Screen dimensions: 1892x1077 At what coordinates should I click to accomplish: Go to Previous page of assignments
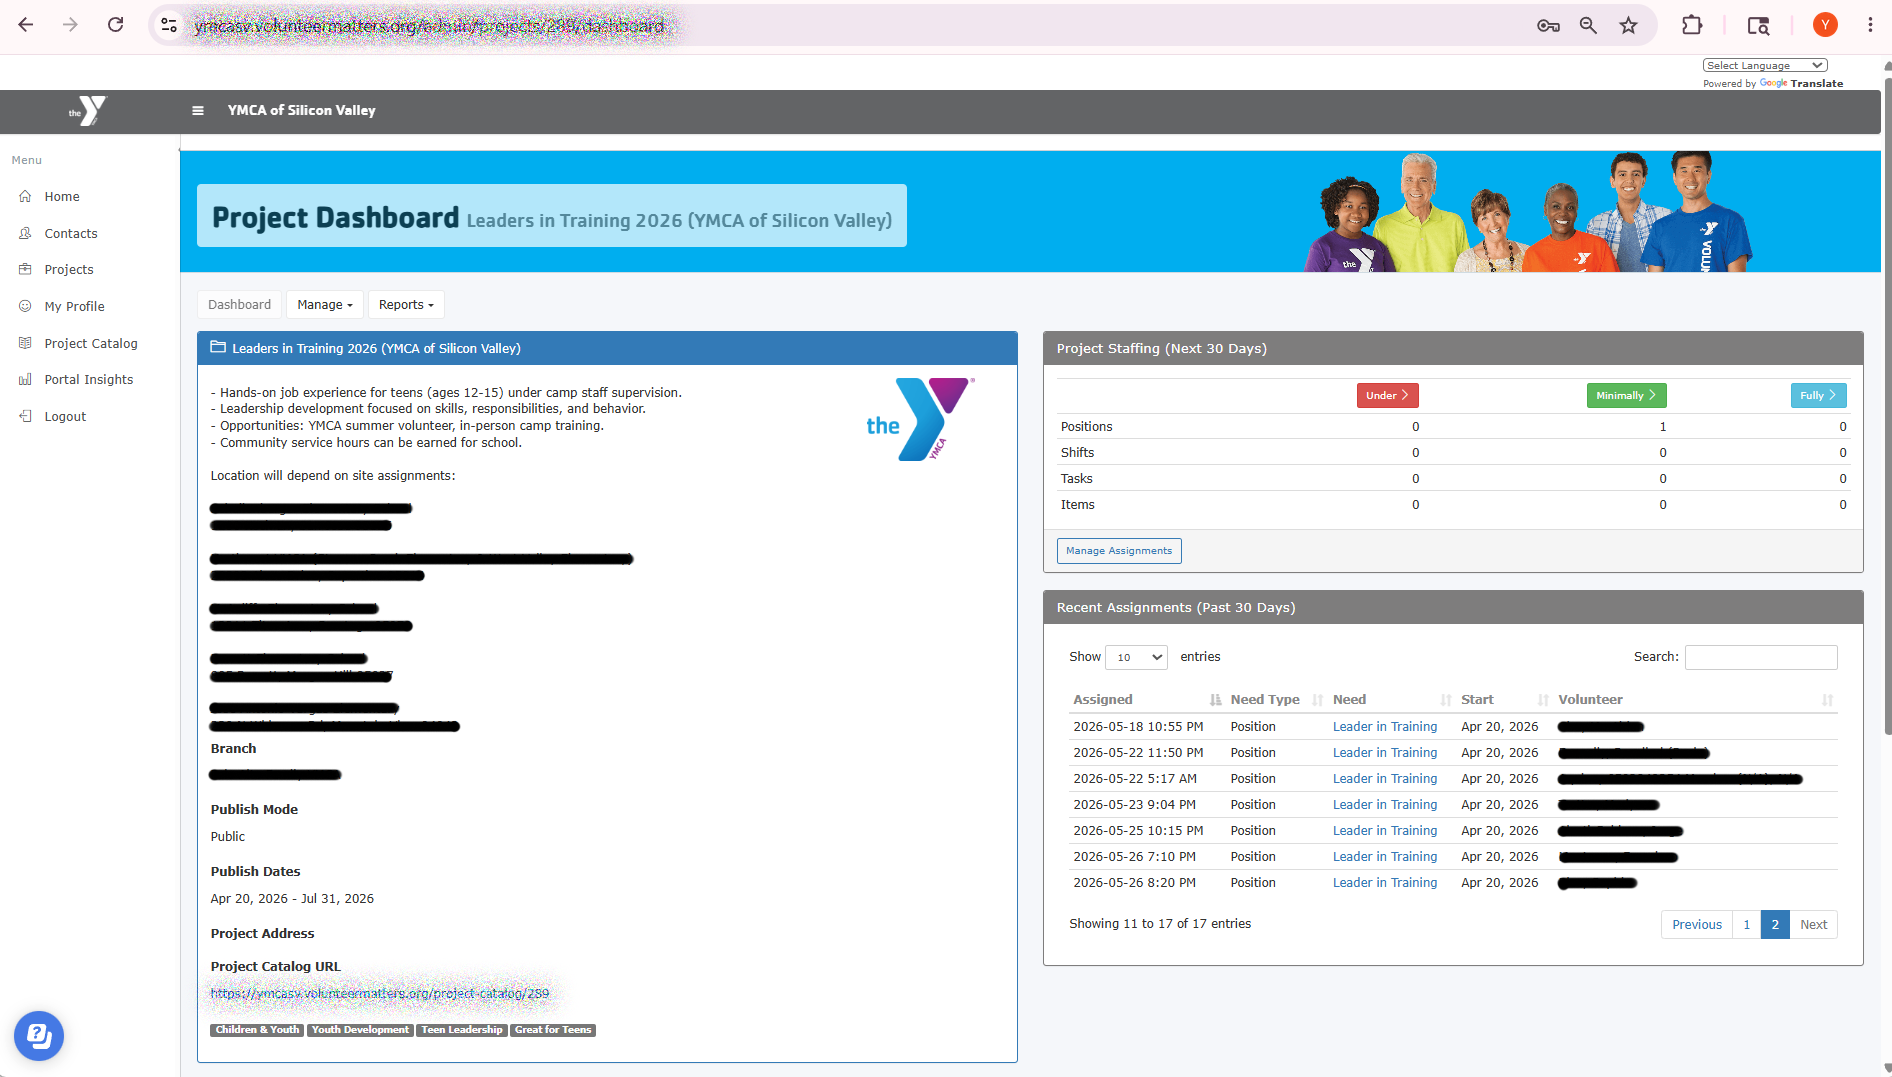coord(1697,925)
